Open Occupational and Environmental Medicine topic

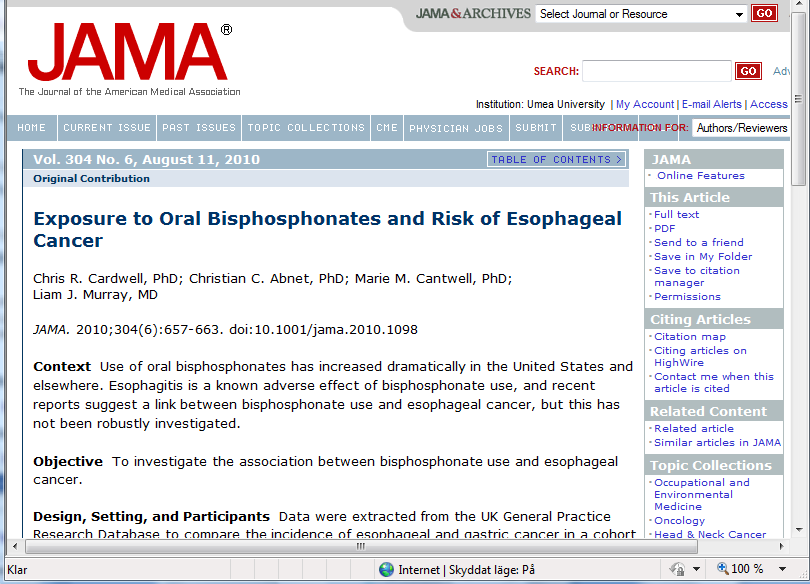point(702,494)
